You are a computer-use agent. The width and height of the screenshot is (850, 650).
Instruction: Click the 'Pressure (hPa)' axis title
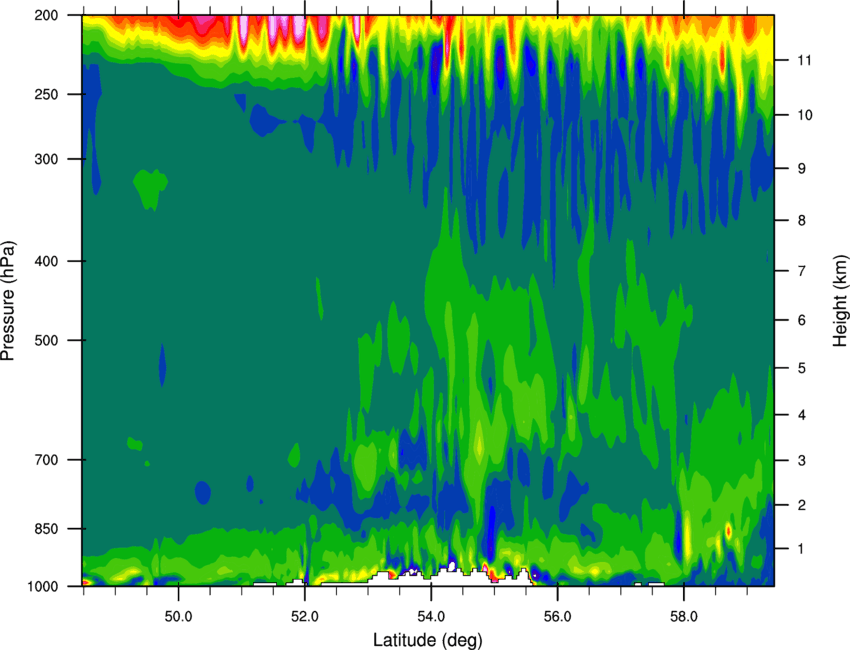[x=8, y=301]
